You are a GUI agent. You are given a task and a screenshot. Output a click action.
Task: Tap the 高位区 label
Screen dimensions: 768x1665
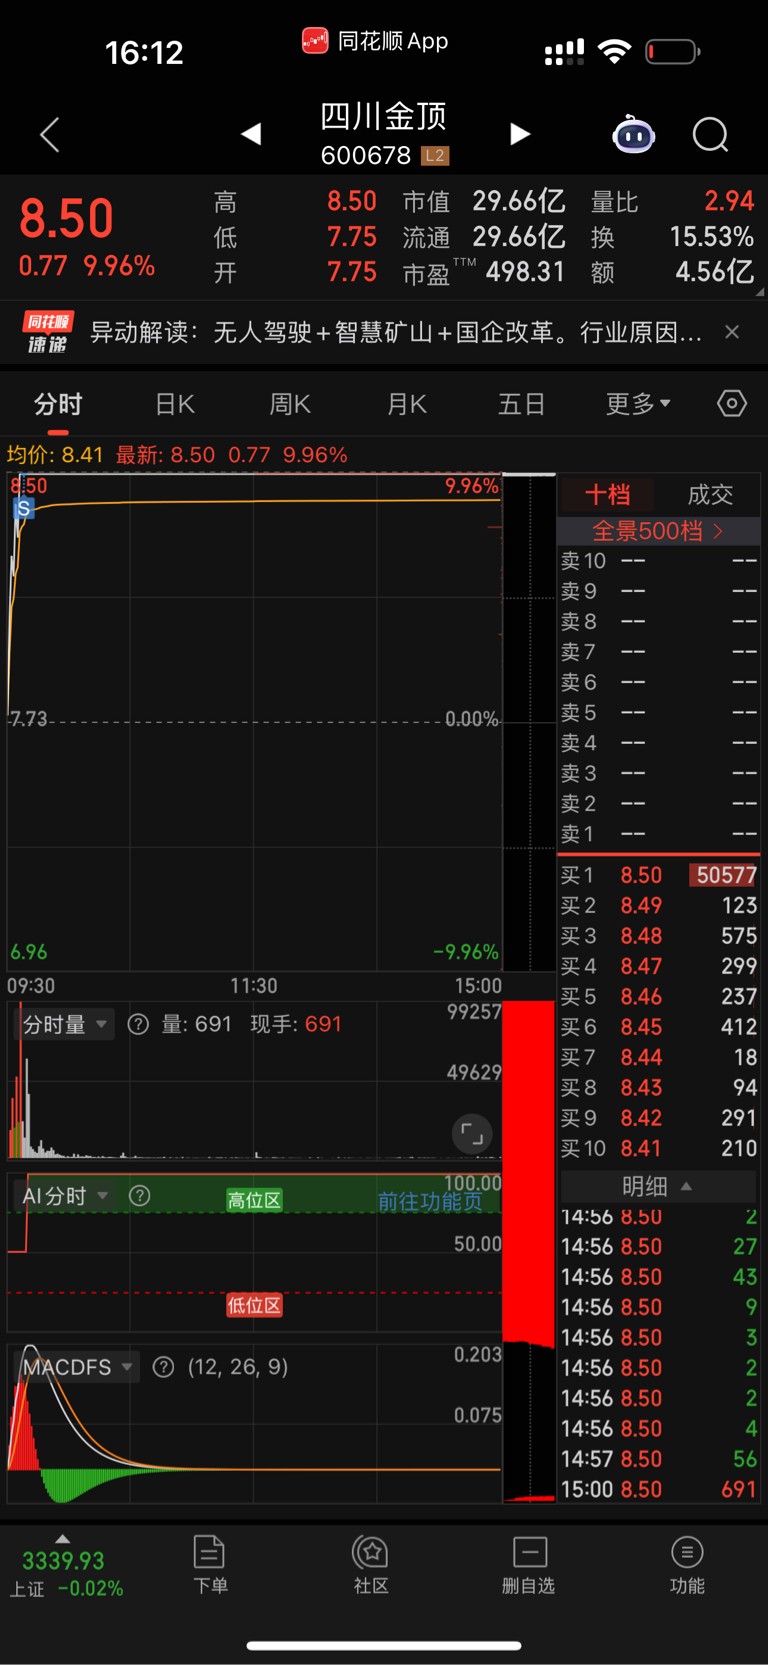click(254, 1200)
